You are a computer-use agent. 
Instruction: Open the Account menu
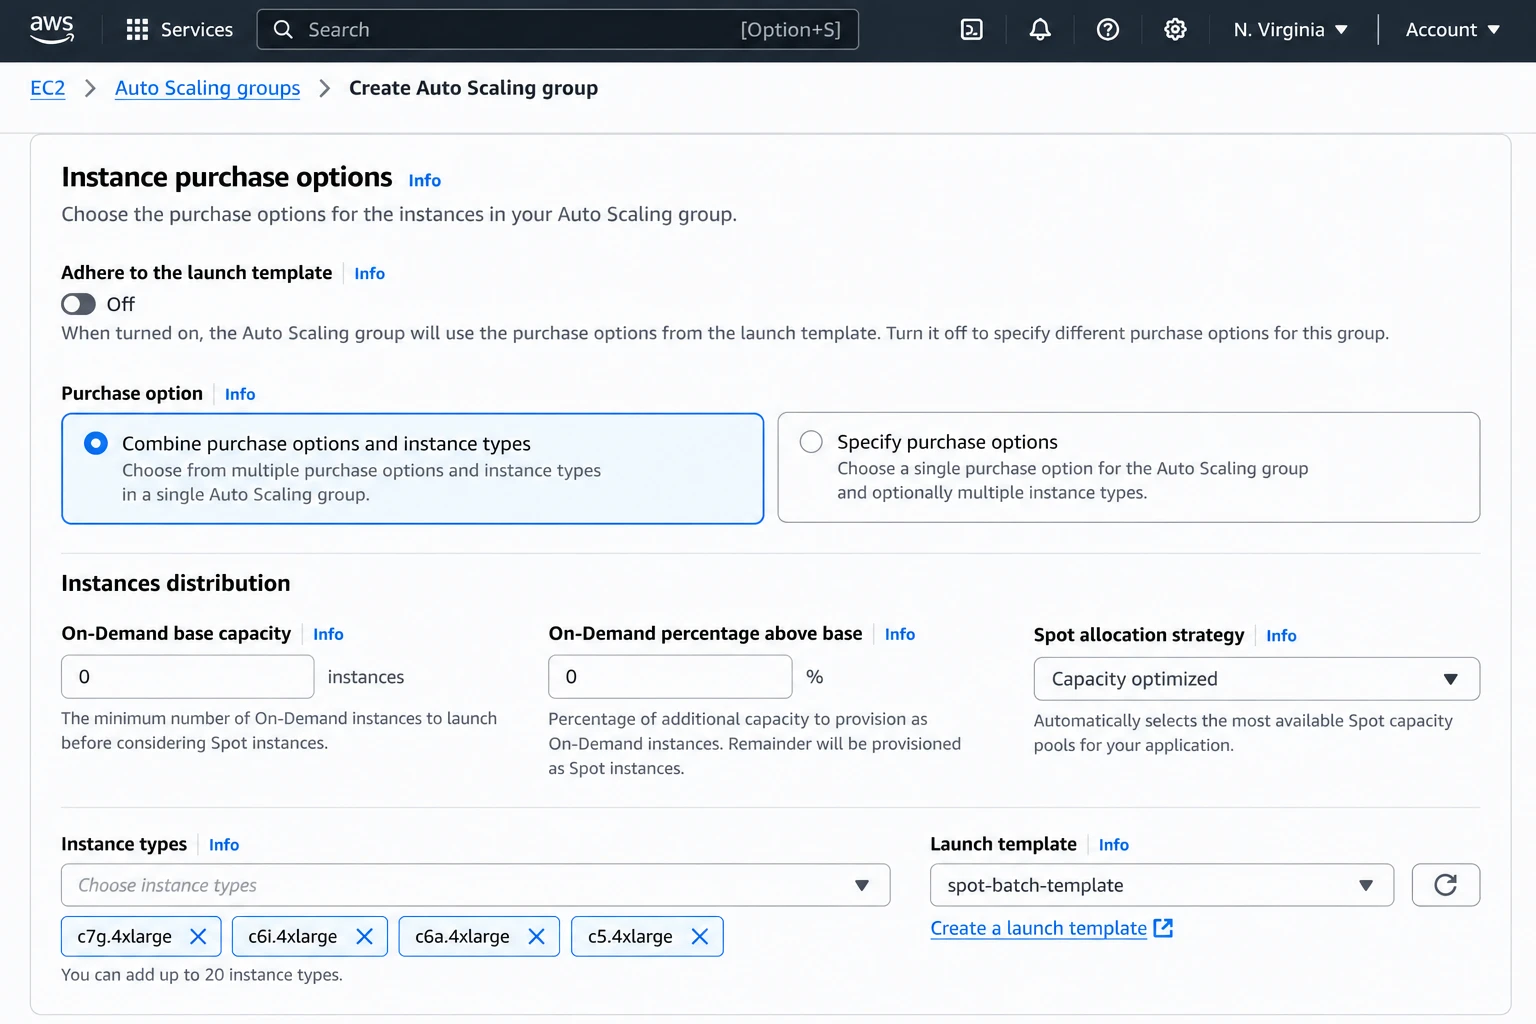(x=1453, y=30)
